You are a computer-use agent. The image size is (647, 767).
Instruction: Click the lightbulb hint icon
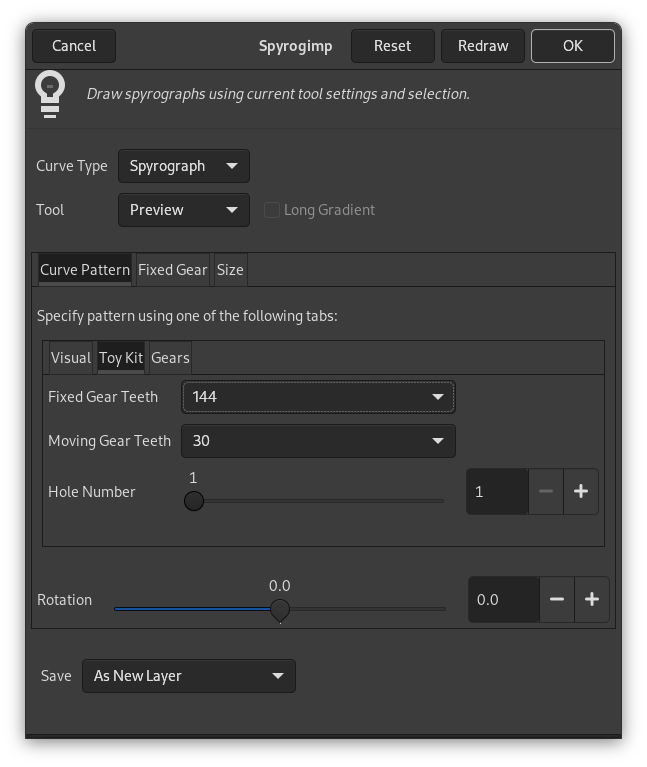[50, 93]
